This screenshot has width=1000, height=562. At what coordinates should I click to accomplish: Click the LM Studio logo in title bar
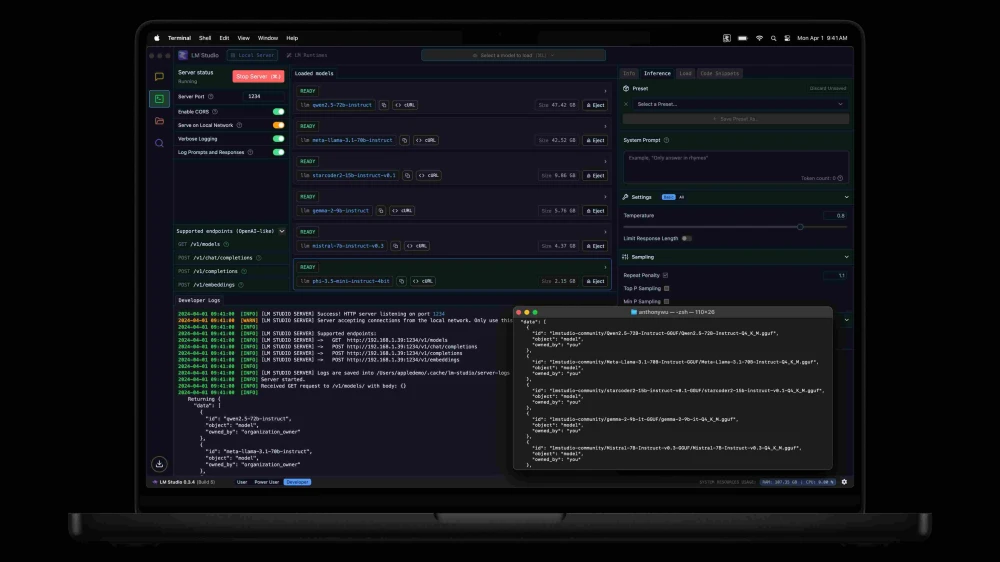point(183,55)
